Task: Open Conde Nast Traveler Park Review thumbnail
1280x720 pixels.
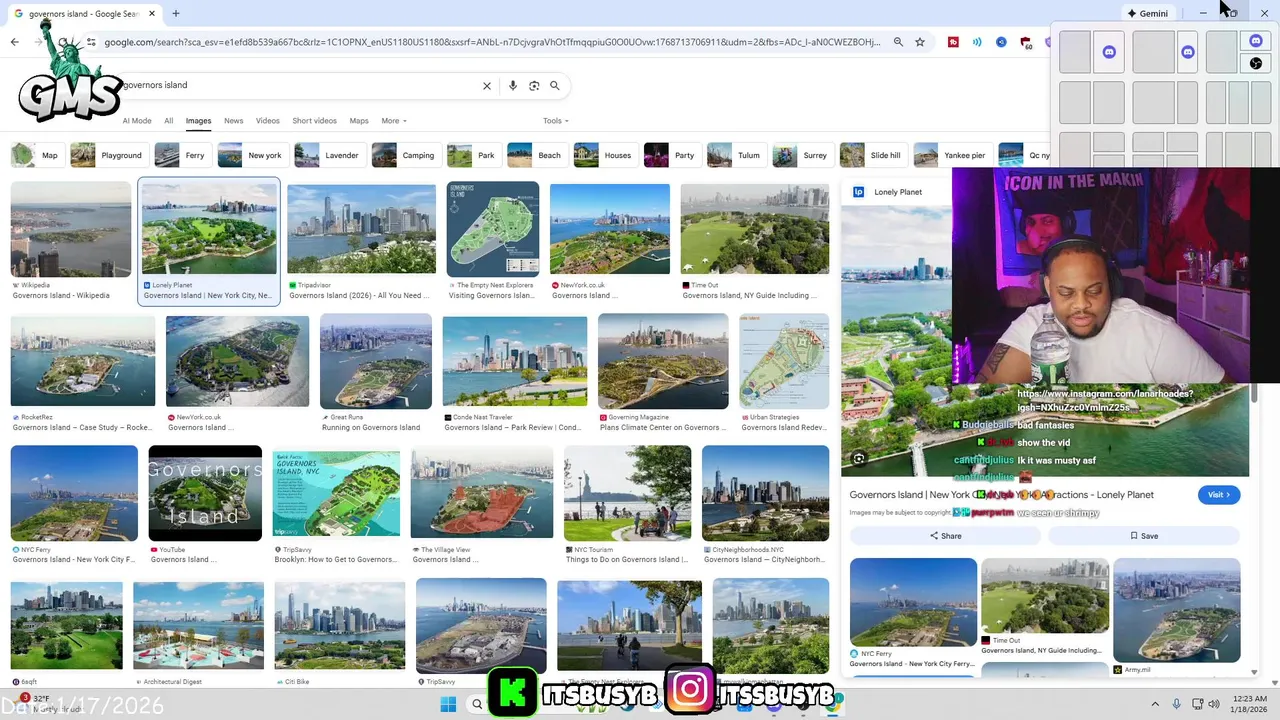Action: coord(515,361)
